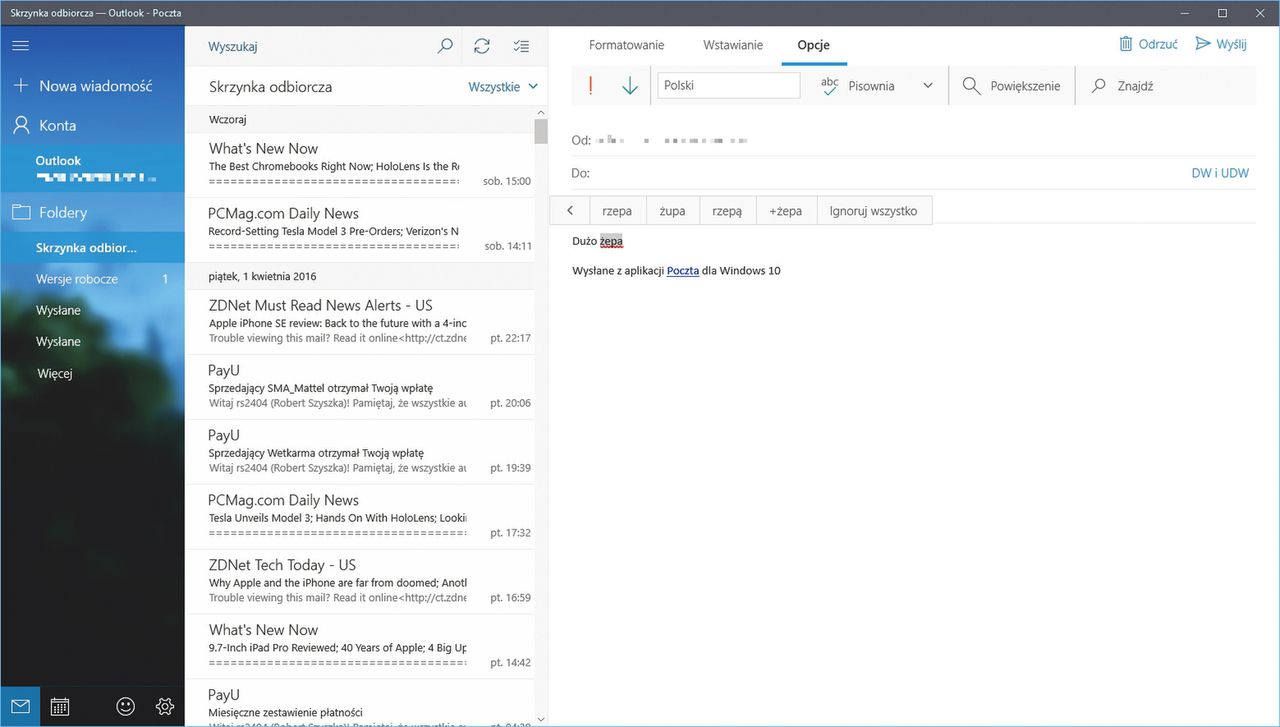Set high importance with exclamation icon
1280x727 pixels.
click(x=590, y=86)
